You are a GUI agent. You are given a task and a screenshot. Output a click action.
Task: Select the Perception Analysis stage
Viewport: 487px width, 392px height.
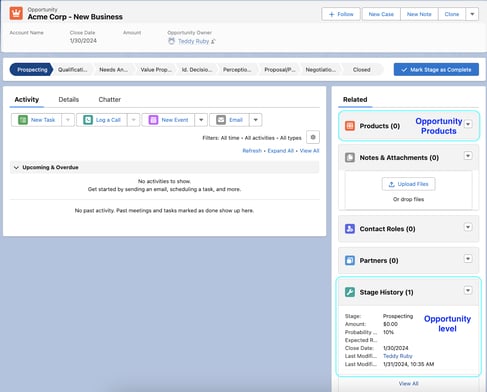(237, 69)
